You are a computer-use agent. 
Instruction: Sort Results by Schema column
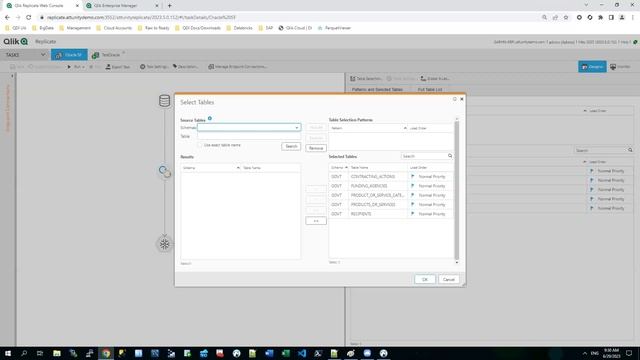pos(210,168)
